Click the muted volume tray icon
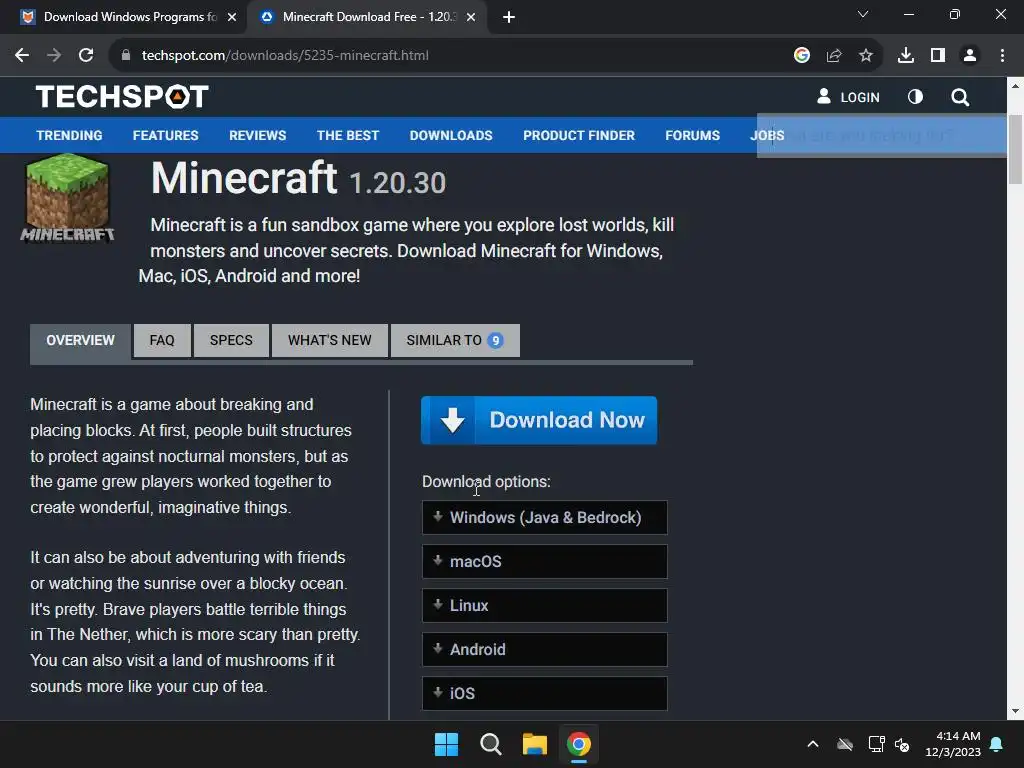The height and width of the screenshot is (768, 1024). coord(902,744)
